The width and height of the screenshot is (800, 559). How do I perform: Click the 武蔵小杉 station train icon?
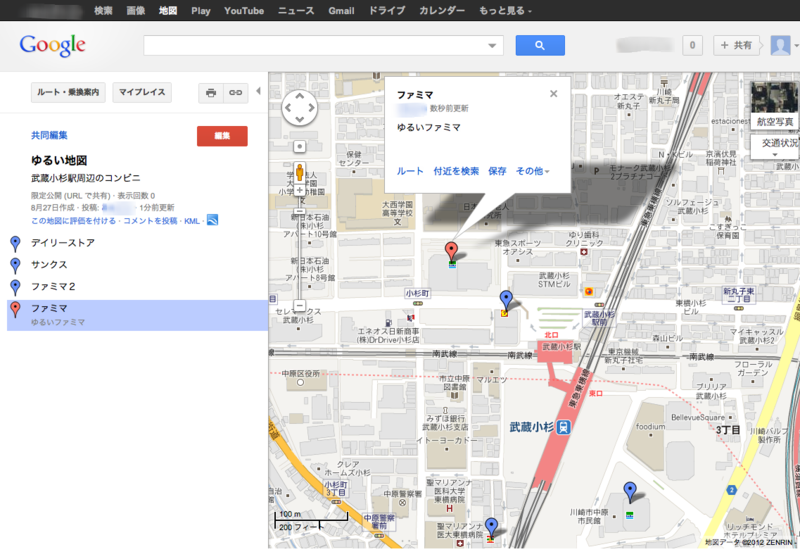563,426
